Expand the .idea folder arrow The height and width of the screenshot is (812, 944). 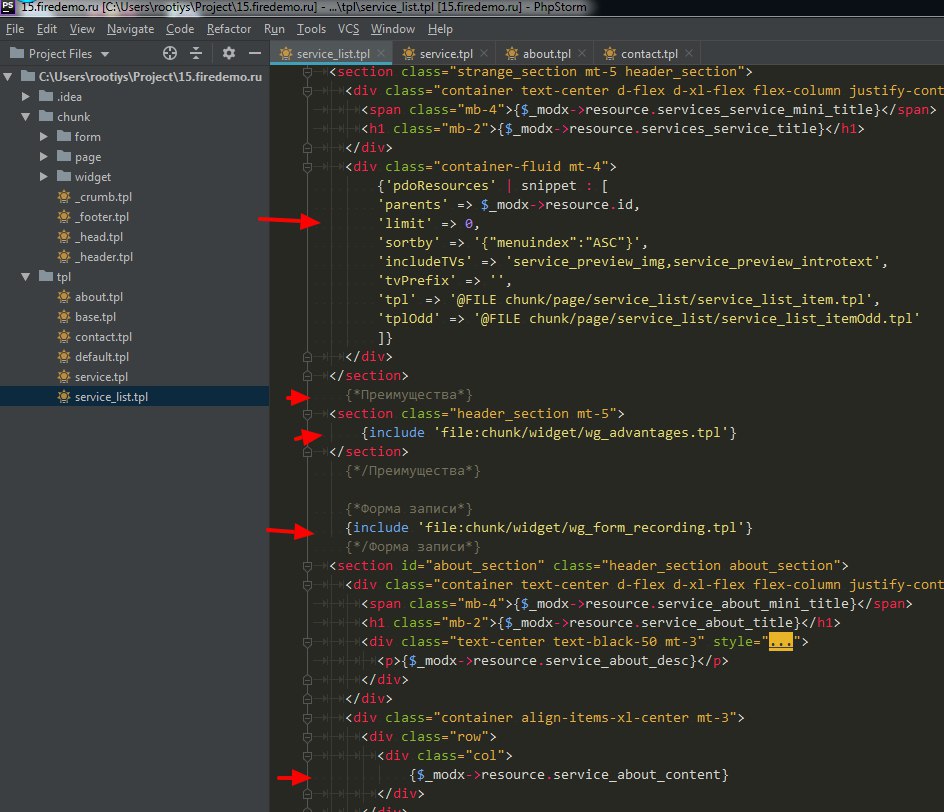click(x=26, y=96)
